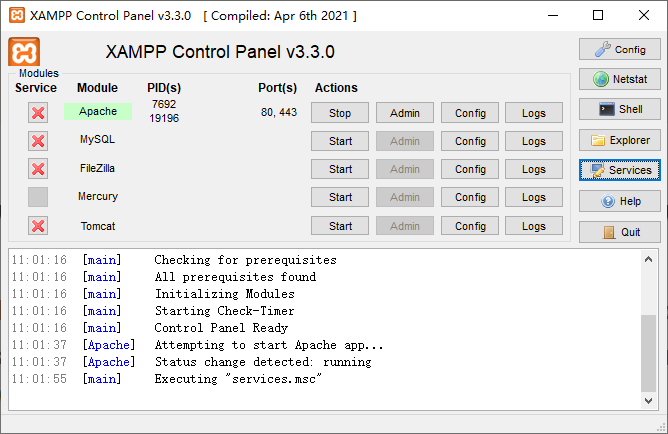This screenshot has width=668, height=434.
Task: View Apache Logs
Action: point(534,113)
